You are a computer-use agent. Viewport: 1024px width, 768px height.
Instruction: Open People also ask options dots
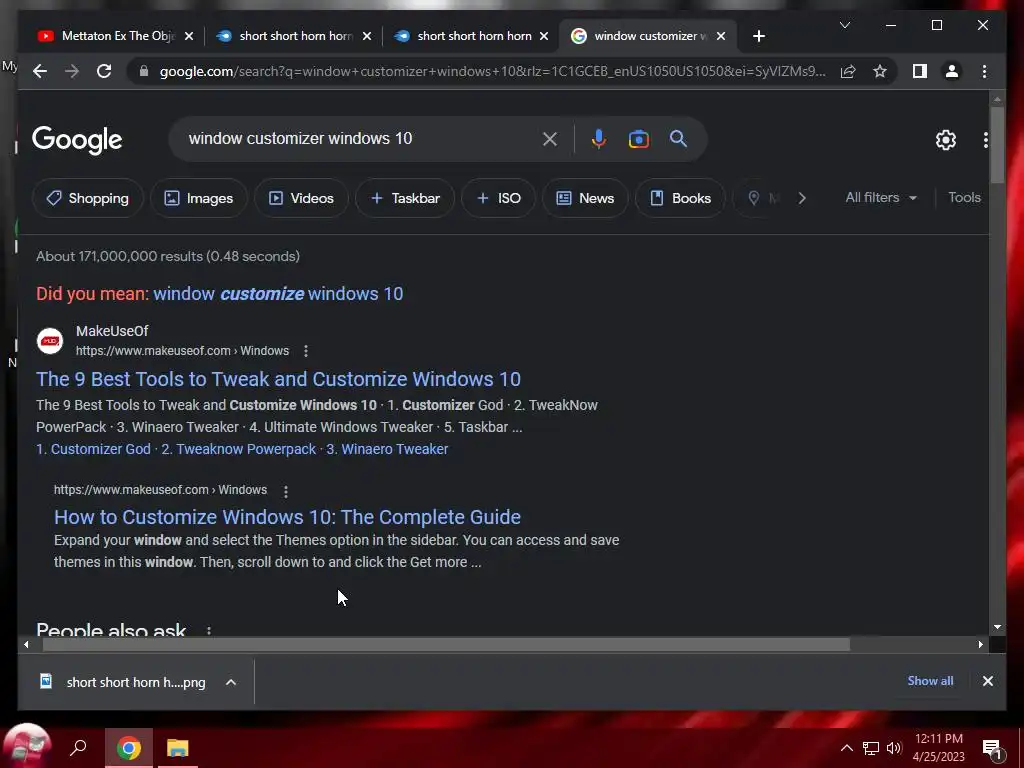(208, 631)
